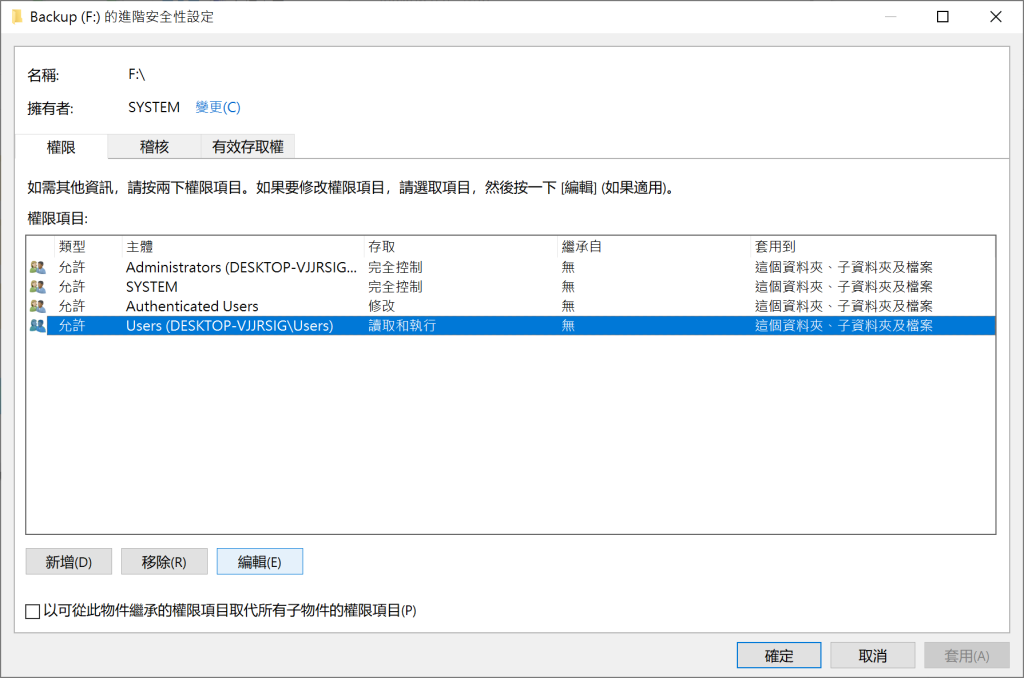Image resolution: width=1024 pixels, height=678 pixels.
Task: Click the 繼承自 column header
Action: tap(652, 246)
